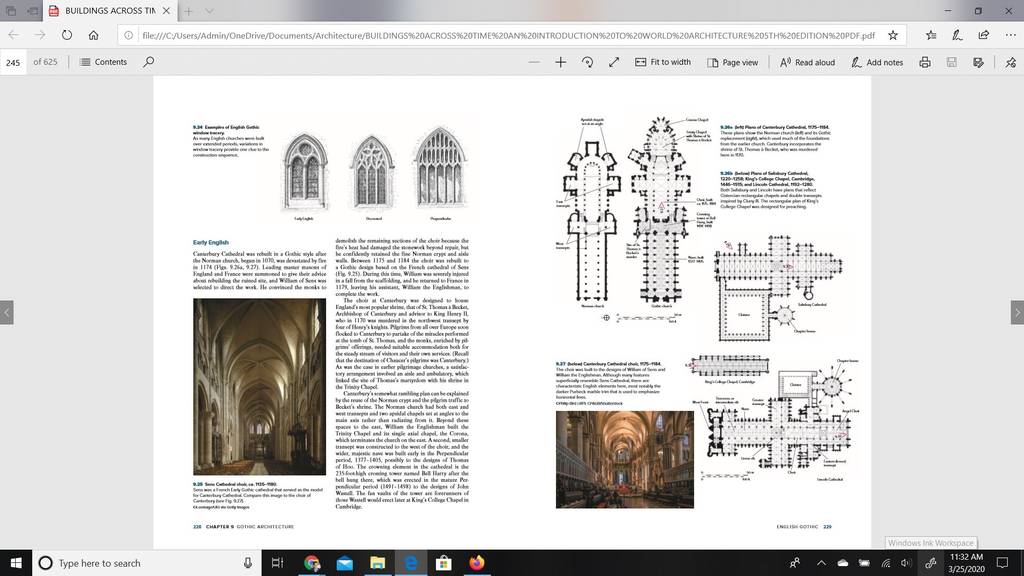Click the Canterbury Cathedral choir photo
This screenshot has height=576, width=1024.
pyautogui.click(x=624, y=459)
